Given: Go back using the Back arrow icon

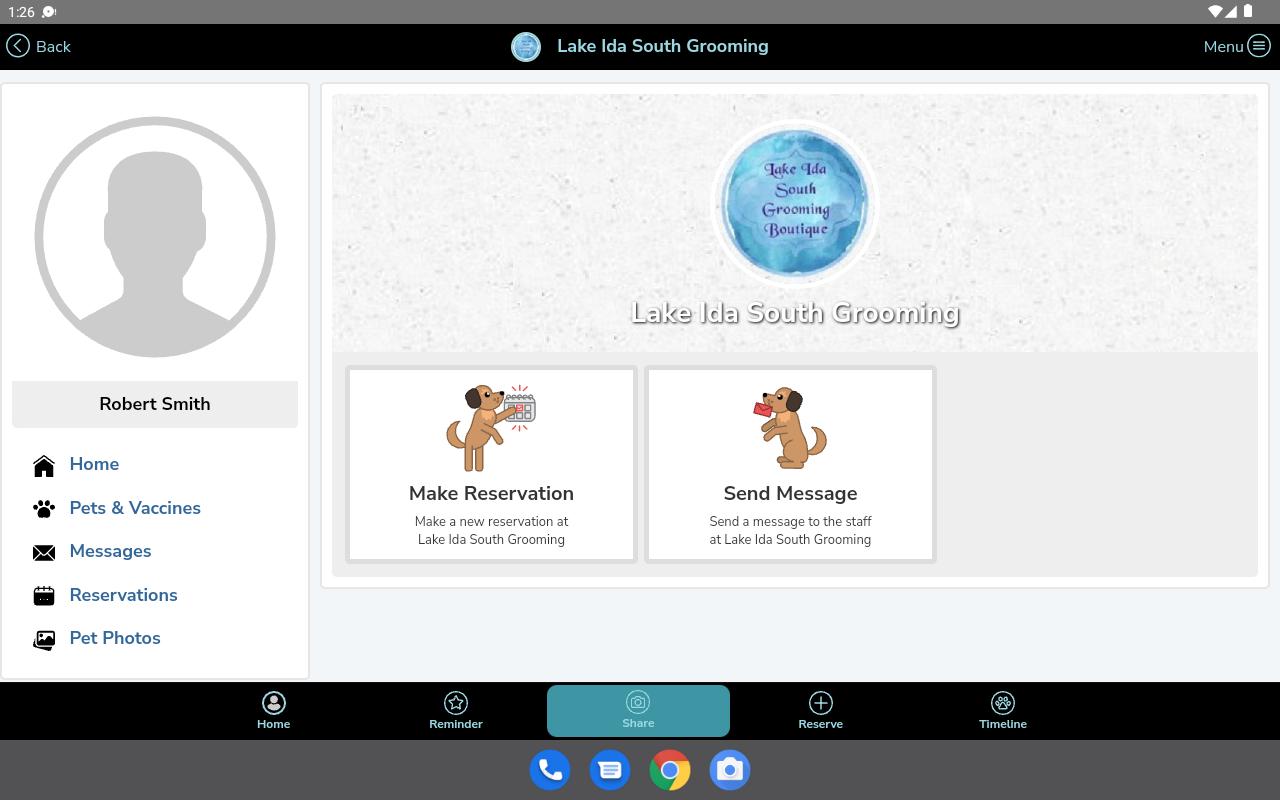Looking at the screenshot, I should coord(18,46).
